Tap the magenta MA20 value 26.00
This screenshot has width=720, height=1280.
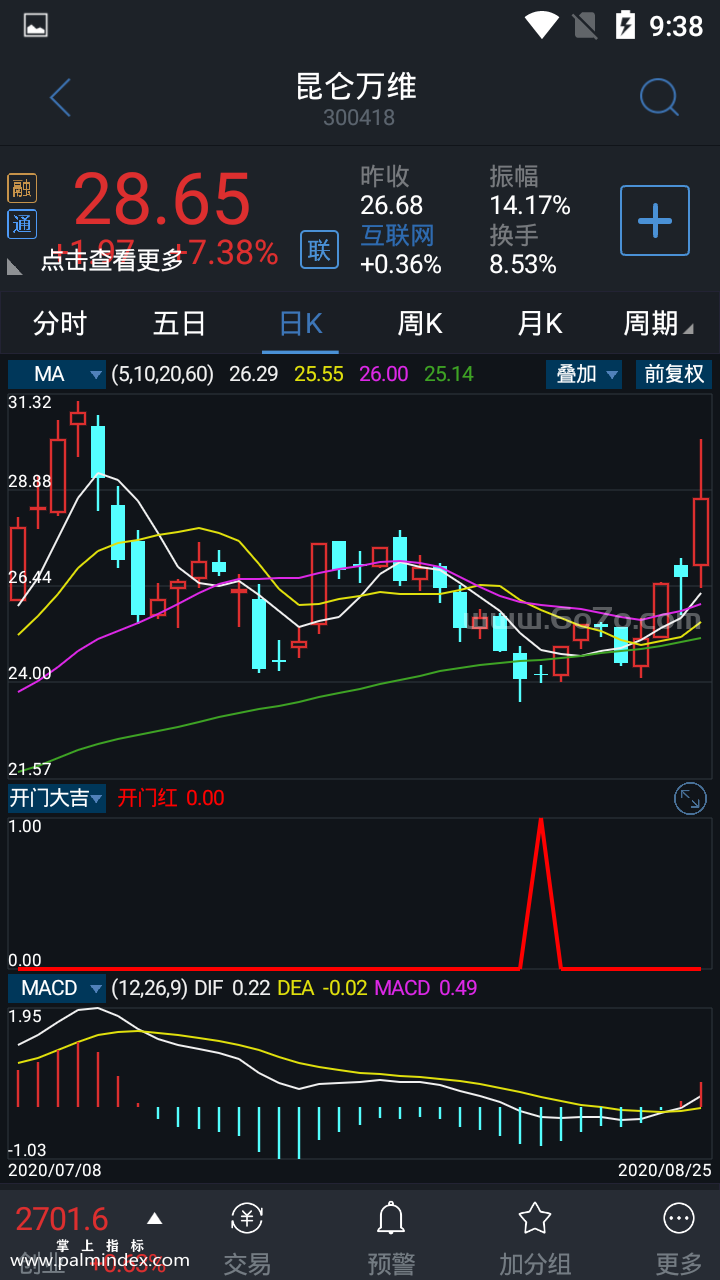[x=384, y=374]
